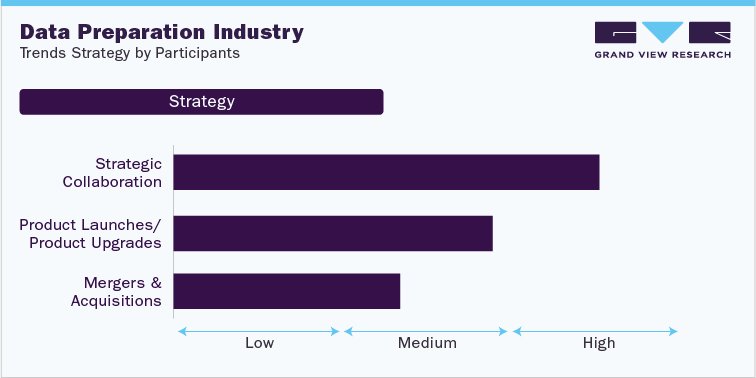
Task: Click the Strategic Collaboration label
Action: tap(112, 173)
